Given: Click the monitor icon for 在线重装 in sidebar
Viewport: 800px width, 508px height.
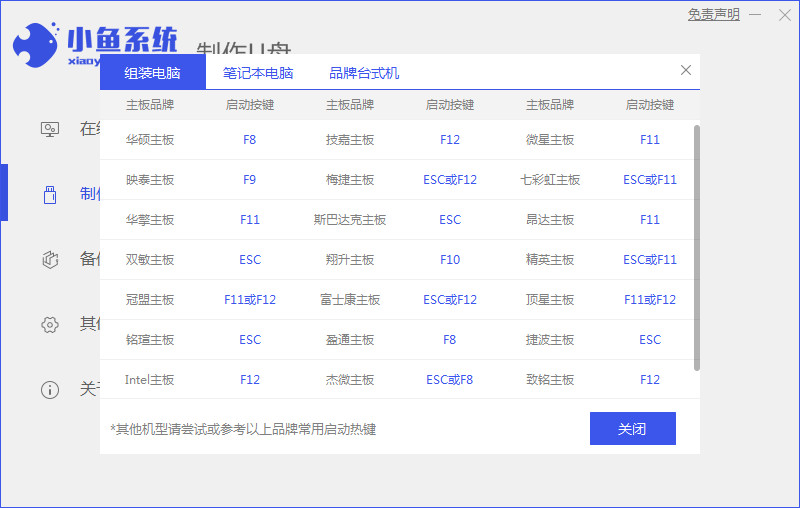Looking at the screenshot, I should pos(50,129).
